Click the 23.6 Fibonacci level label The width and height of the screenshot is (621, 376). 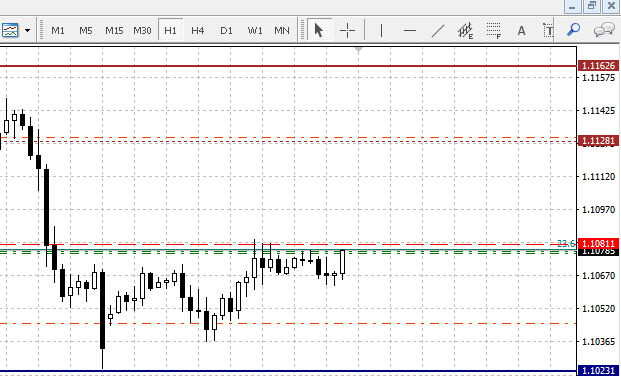566,244
